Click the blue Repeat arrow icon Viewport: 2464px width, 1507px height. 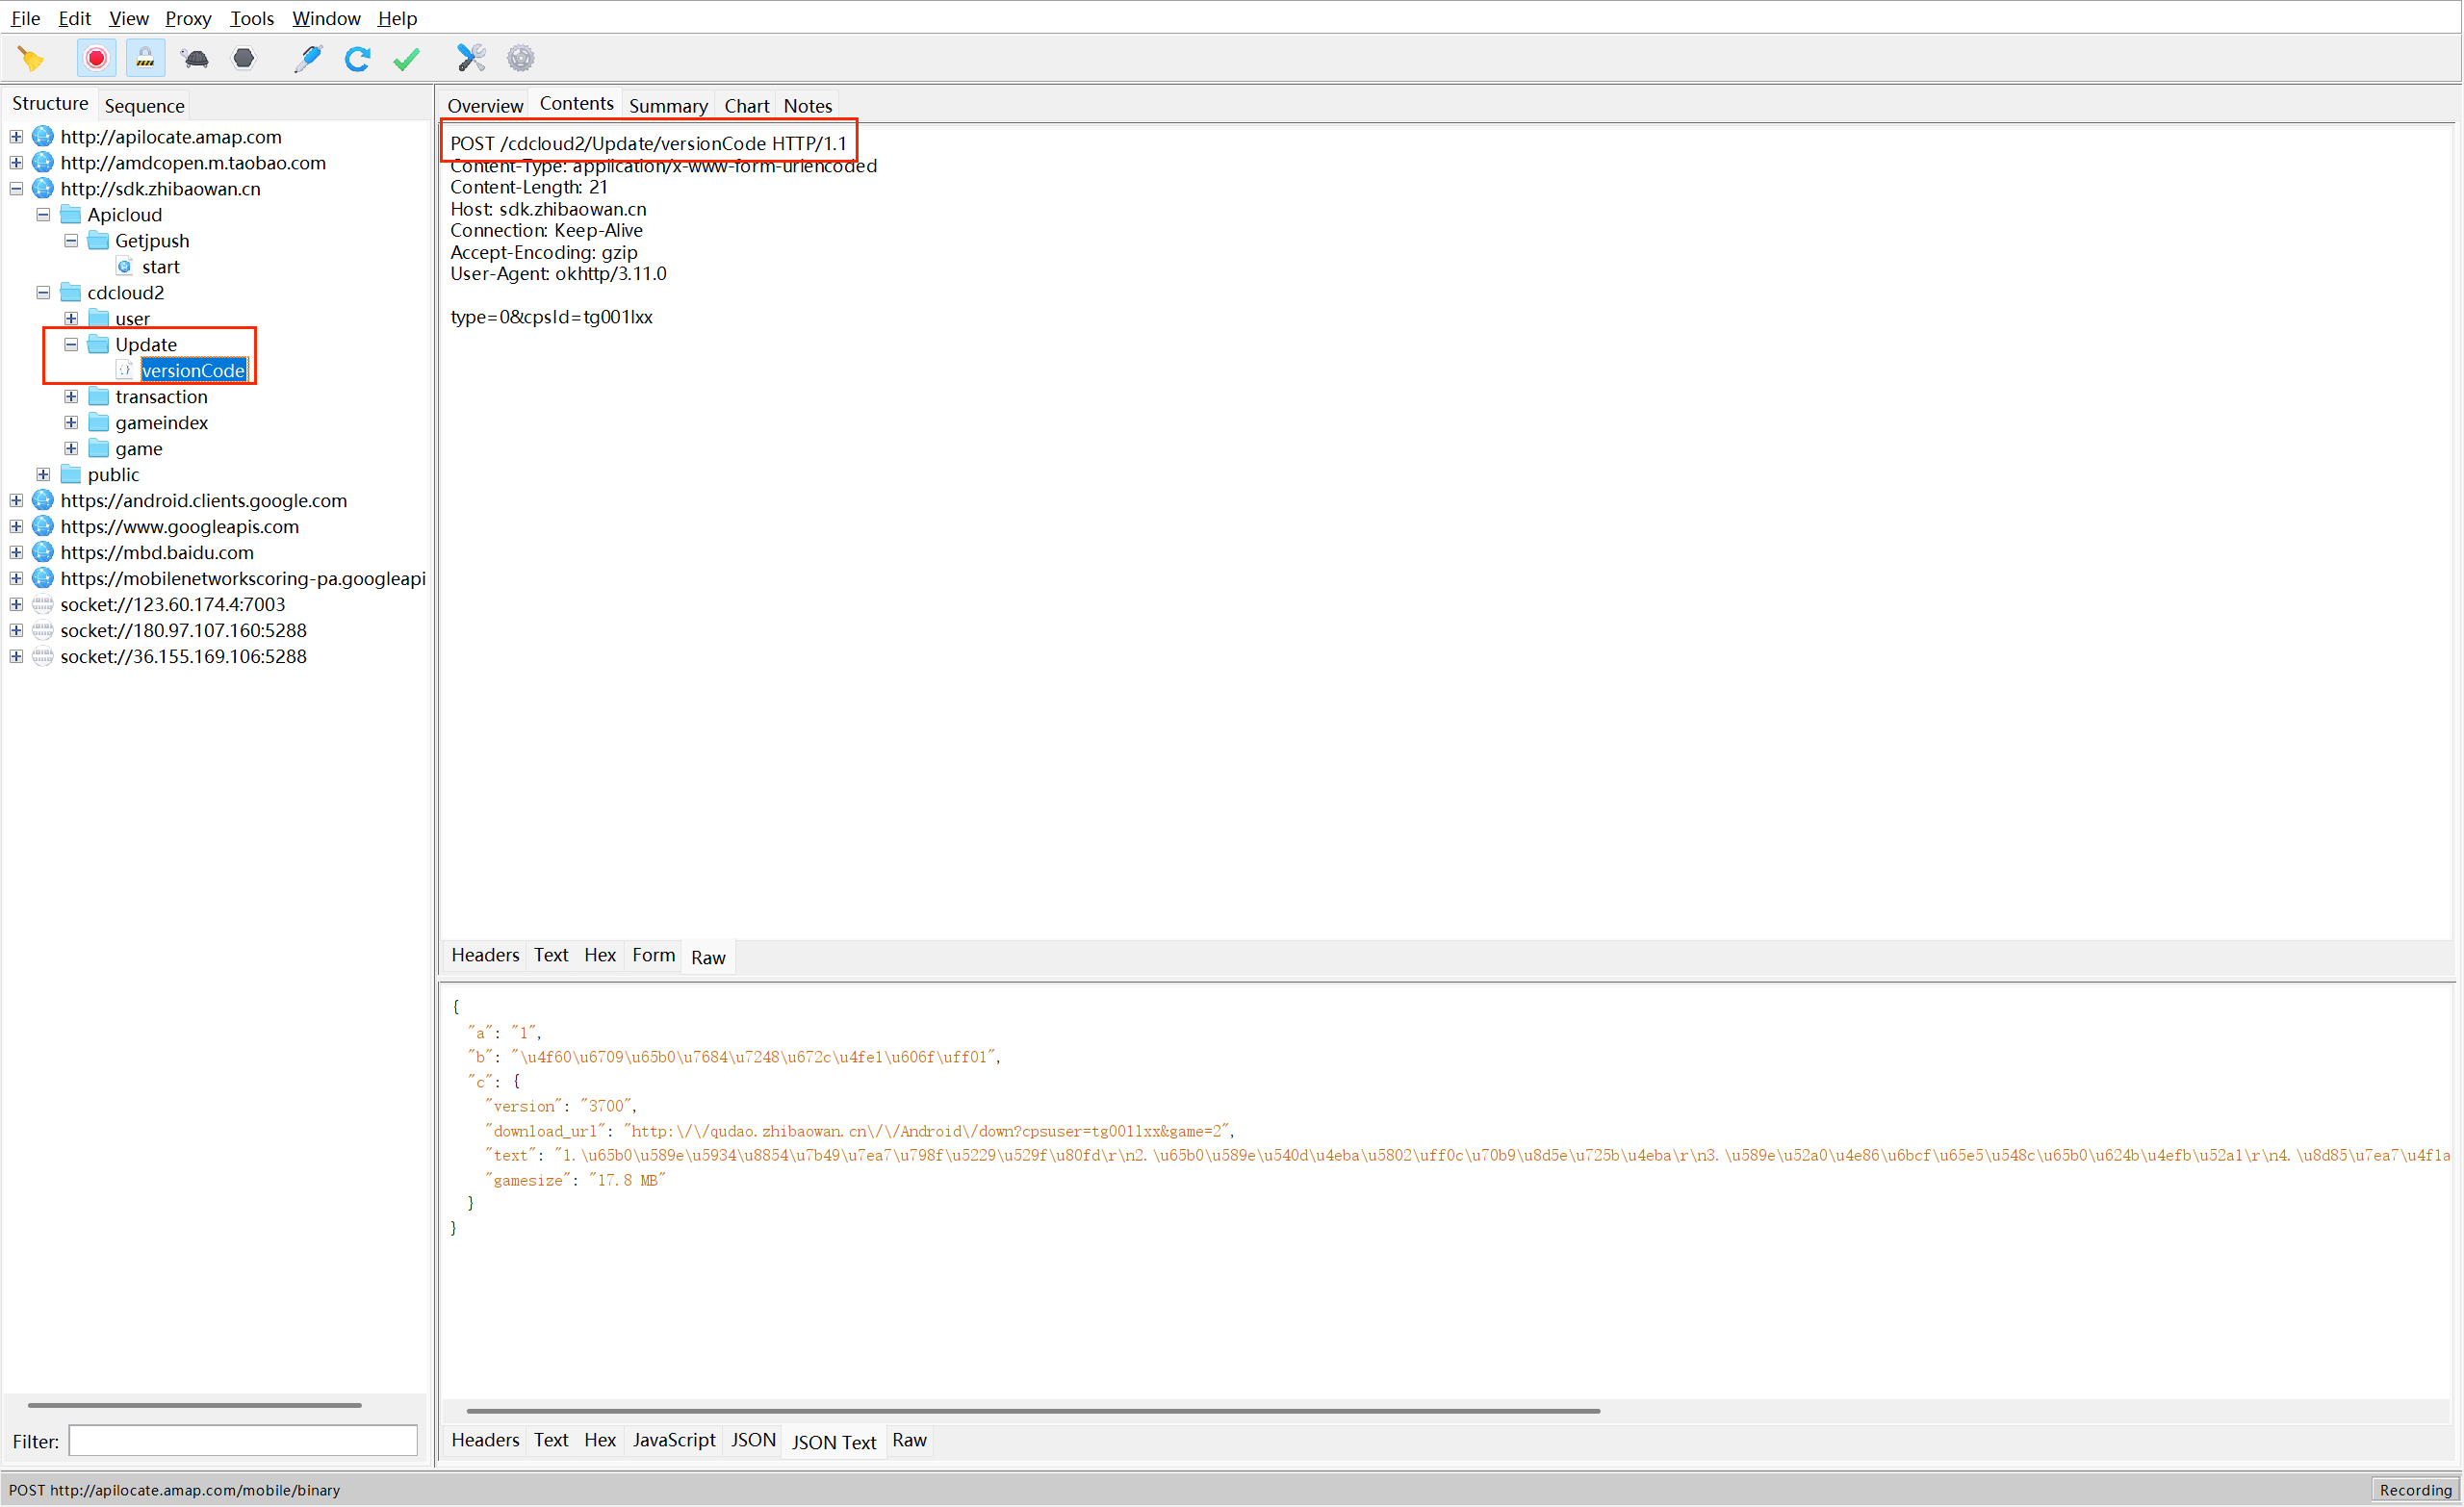tap(357, 59)
